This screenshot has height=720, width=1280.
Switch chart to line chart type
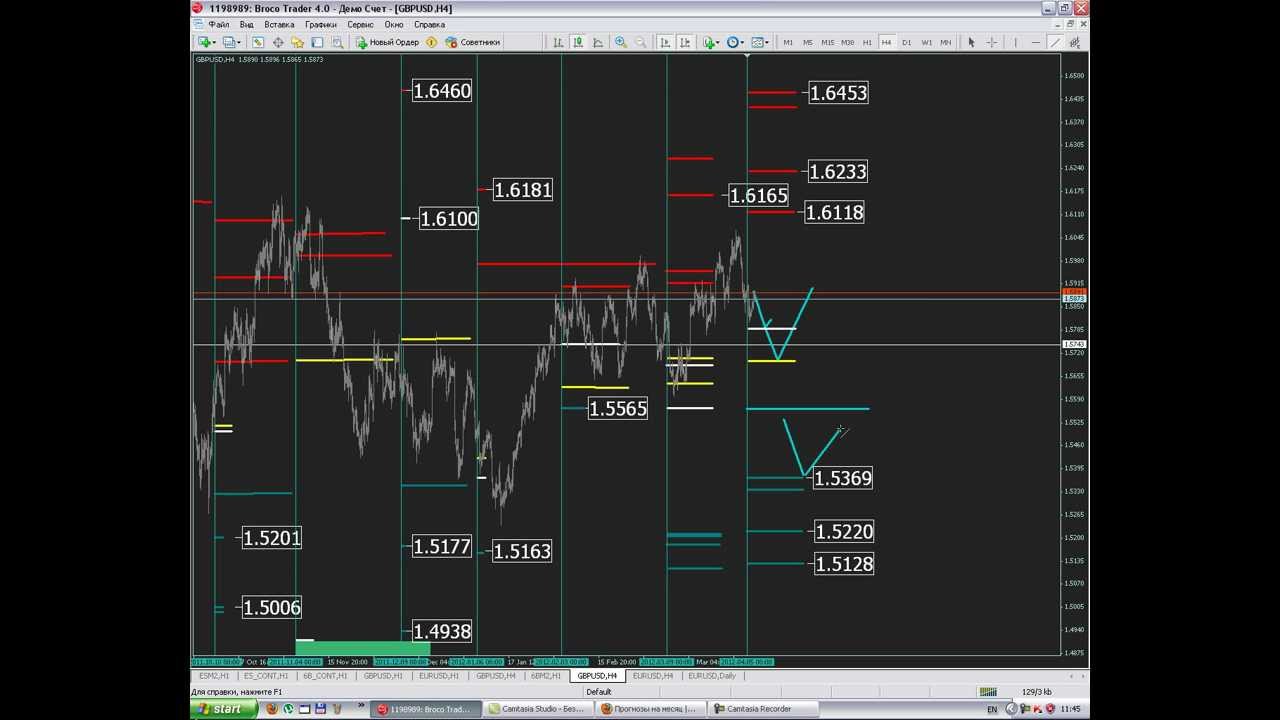coord(598,42)
